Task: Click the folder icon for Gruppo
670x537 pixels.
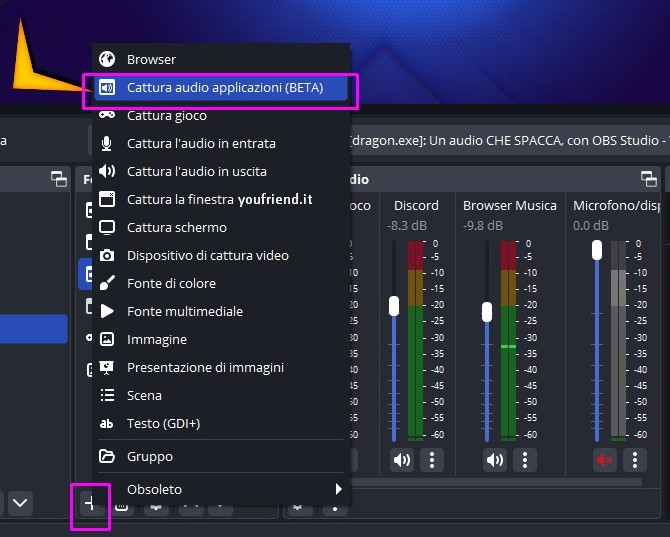Action: (x=107, y=456)
